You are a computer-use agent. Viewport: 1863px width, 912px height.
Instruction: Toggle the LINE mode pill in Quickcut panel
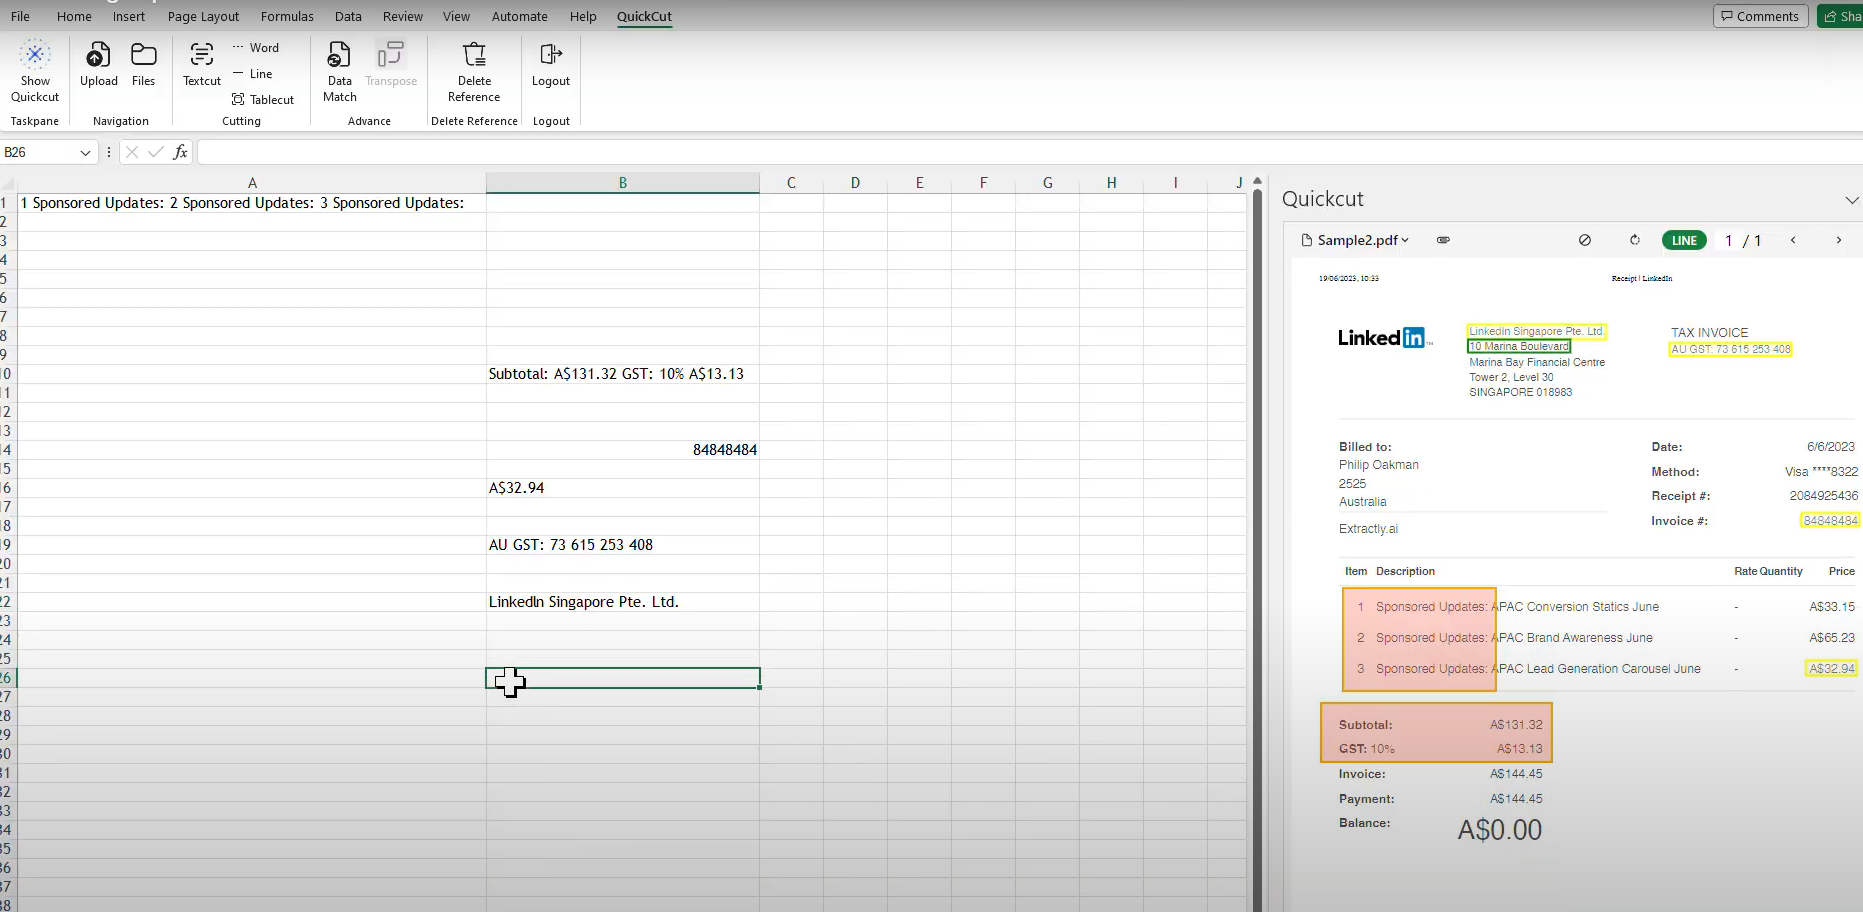1684,240
